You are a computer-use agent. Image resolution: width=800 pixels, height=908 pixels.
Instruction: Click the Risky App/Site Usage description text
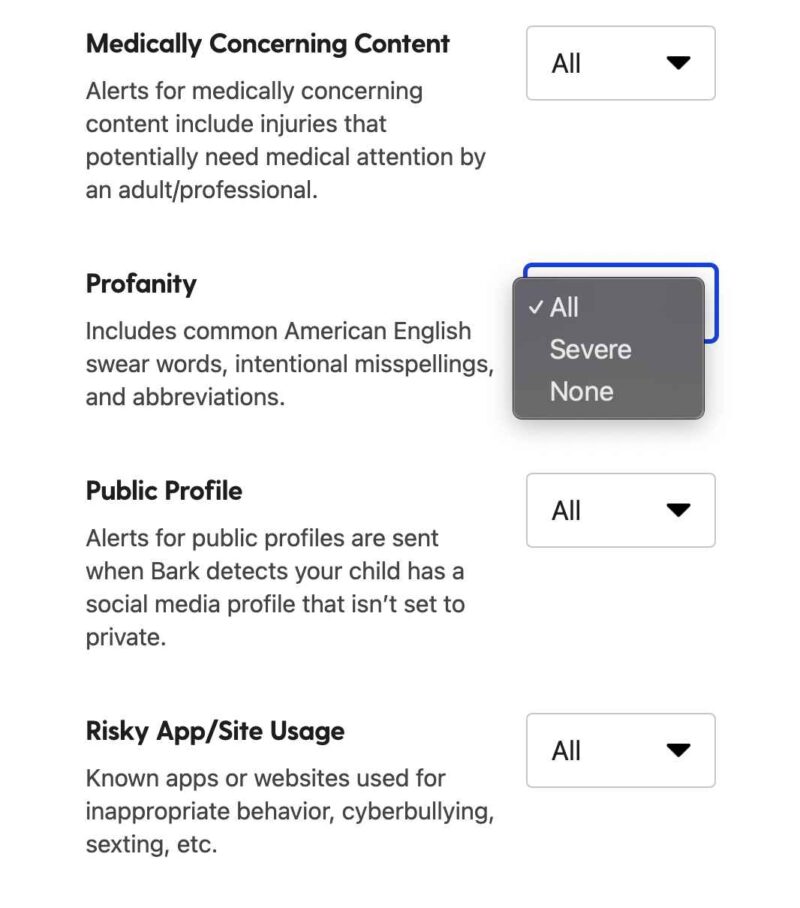point(289,811)
